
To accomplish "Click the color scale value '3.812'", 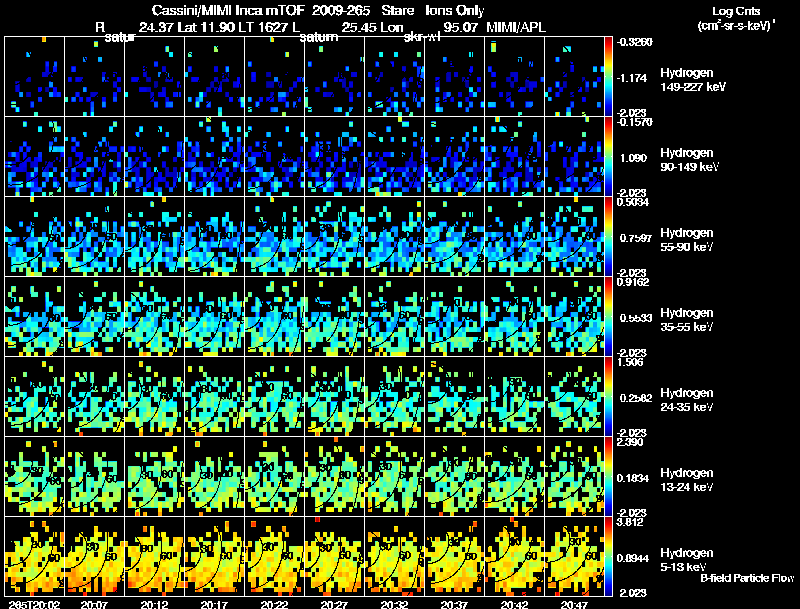I will click(630, 522).
